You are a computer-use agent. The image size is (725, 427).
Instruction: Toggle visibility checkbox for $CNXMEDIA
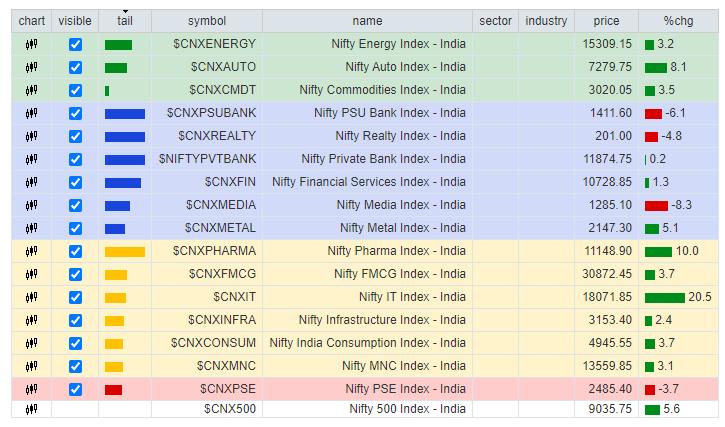(75, 205)
